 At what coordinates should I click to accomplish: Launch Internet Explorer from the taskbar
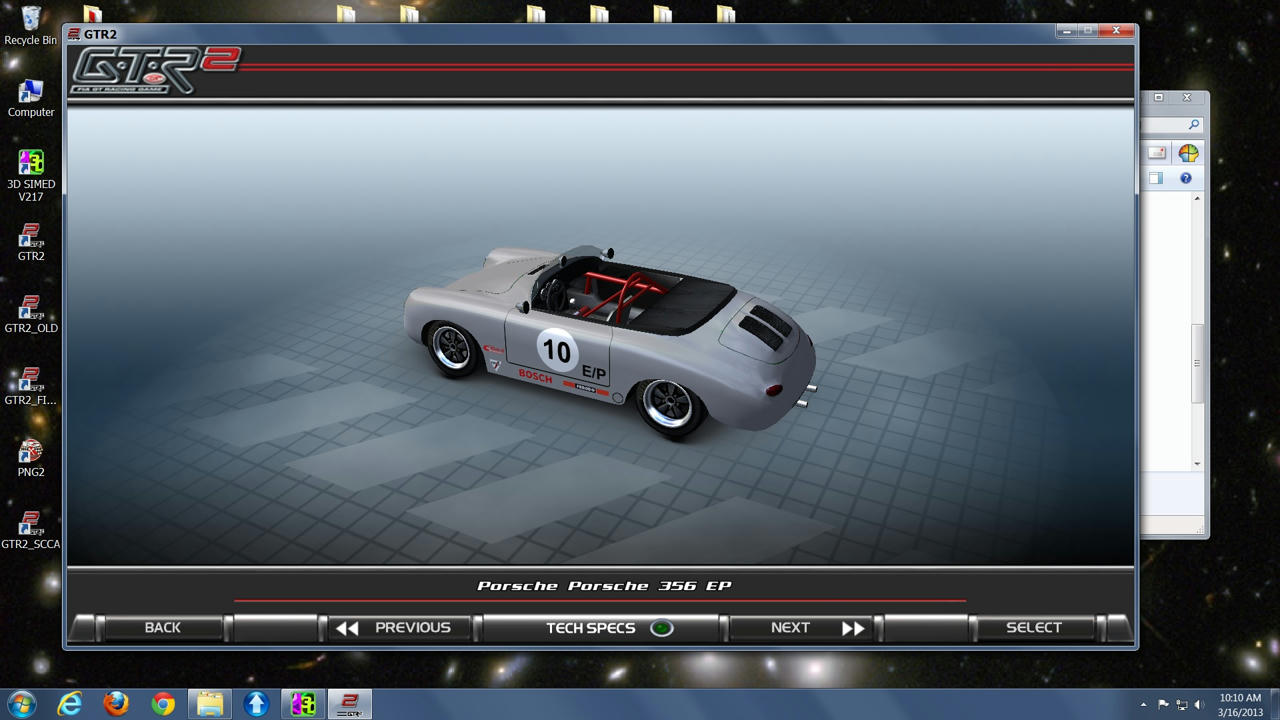tap(69, 704)
